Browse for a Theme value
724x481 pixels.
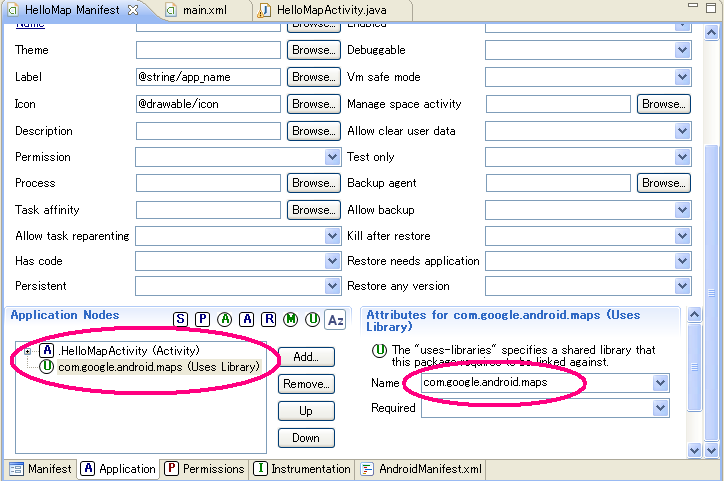[x=314, y=50]
